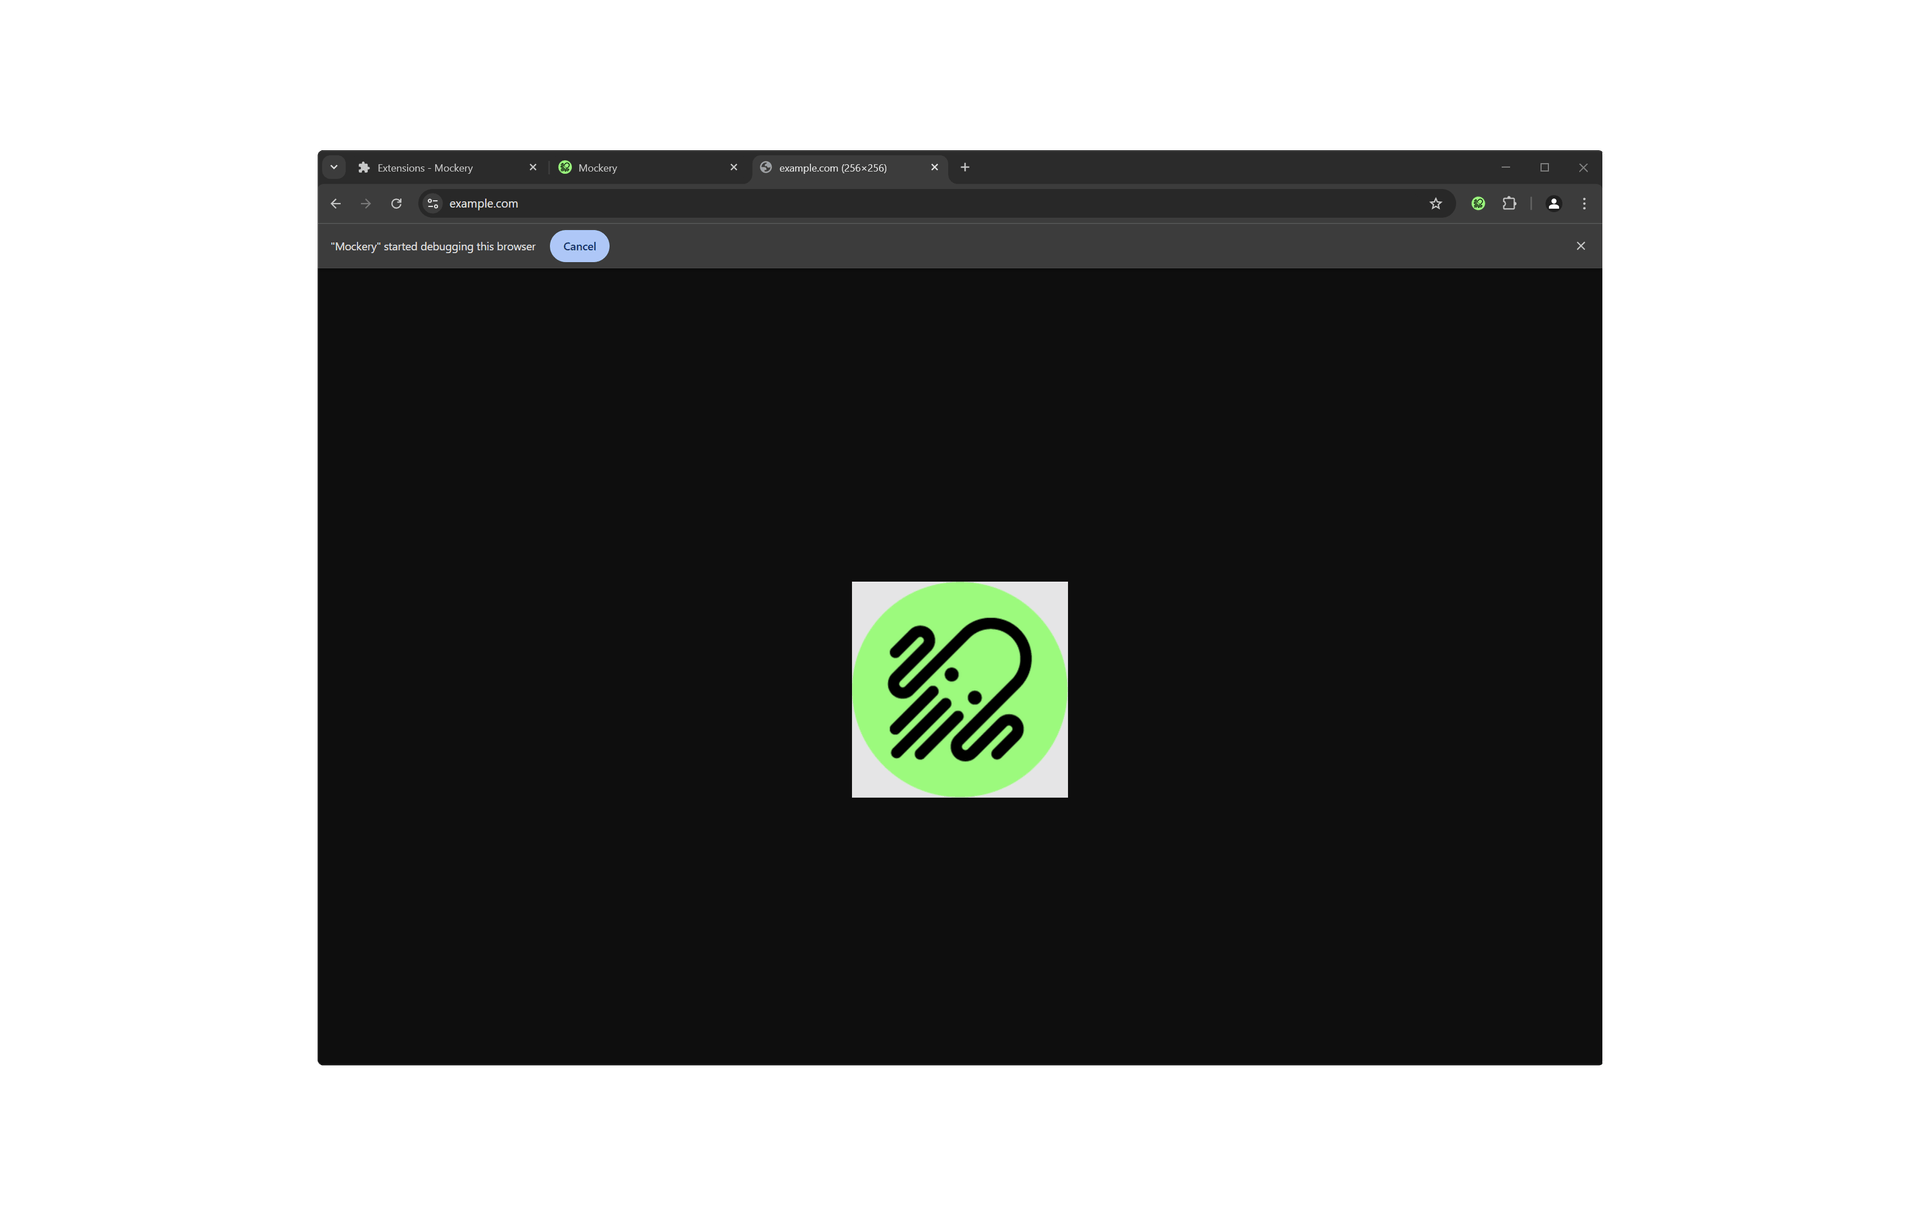Click the "Mockery" started debugging text
This screenshot has height=1215, width=1920.
(x=433, y=246)
